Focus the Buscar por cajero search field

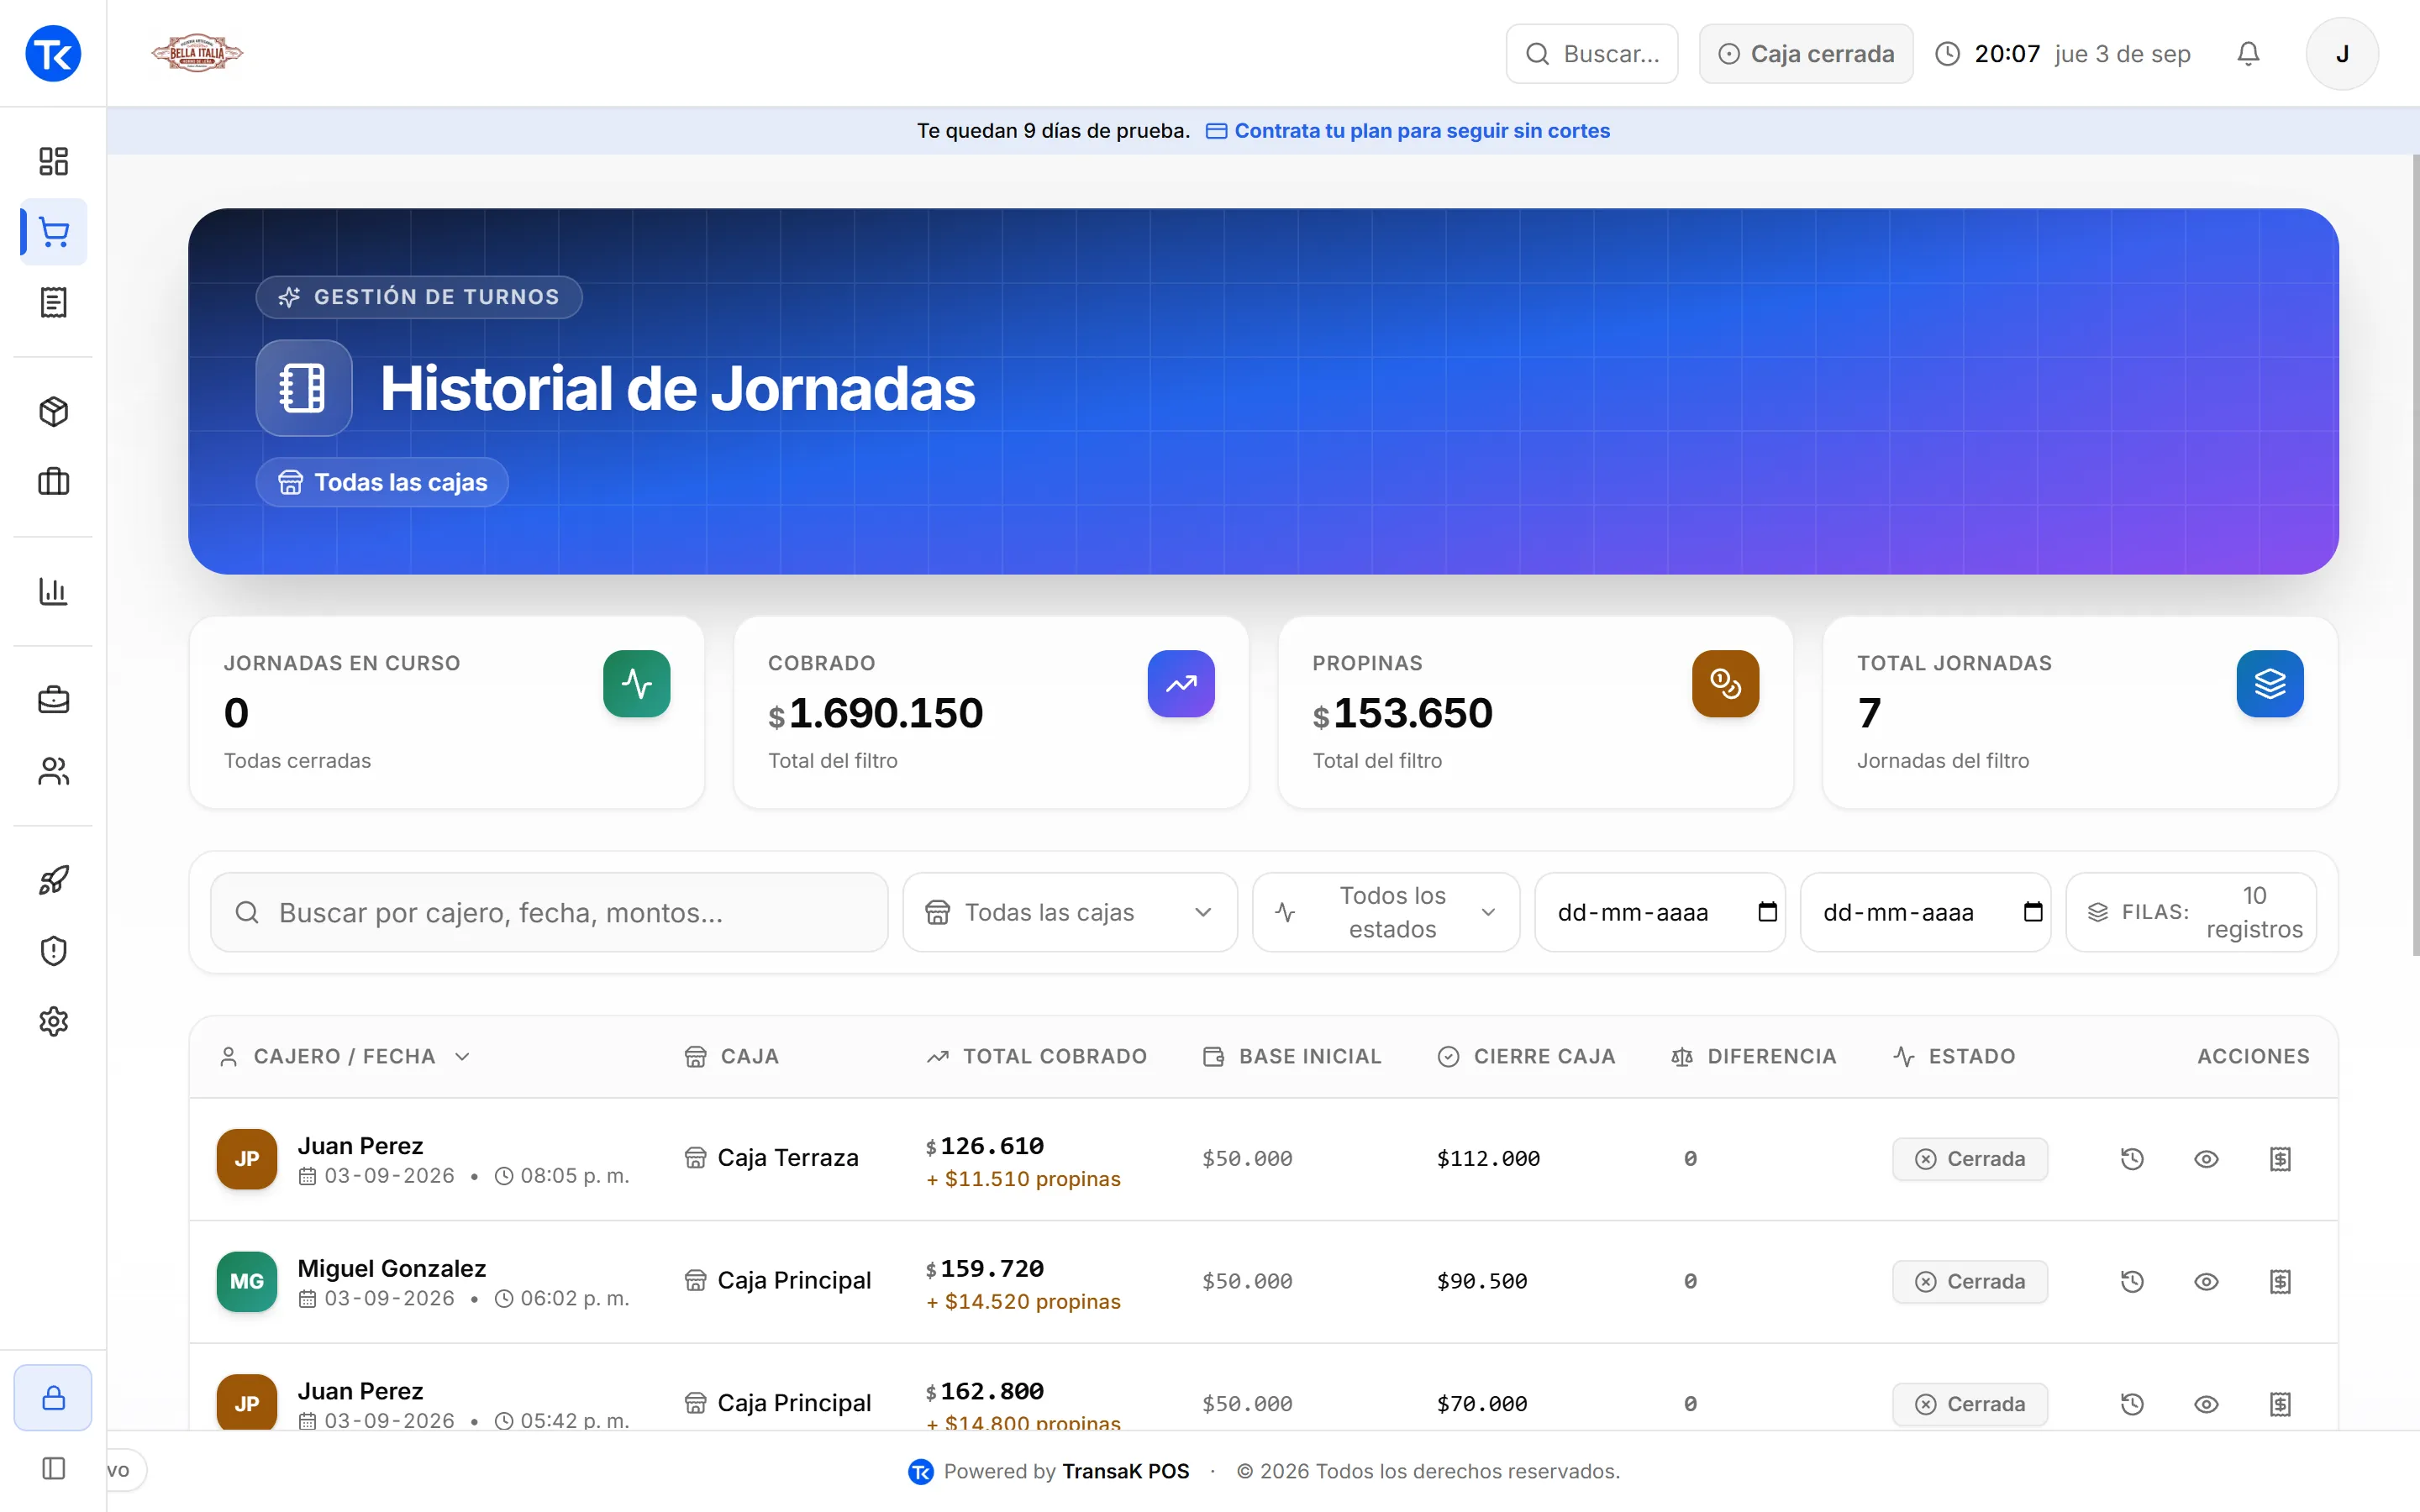click(549, 912)
